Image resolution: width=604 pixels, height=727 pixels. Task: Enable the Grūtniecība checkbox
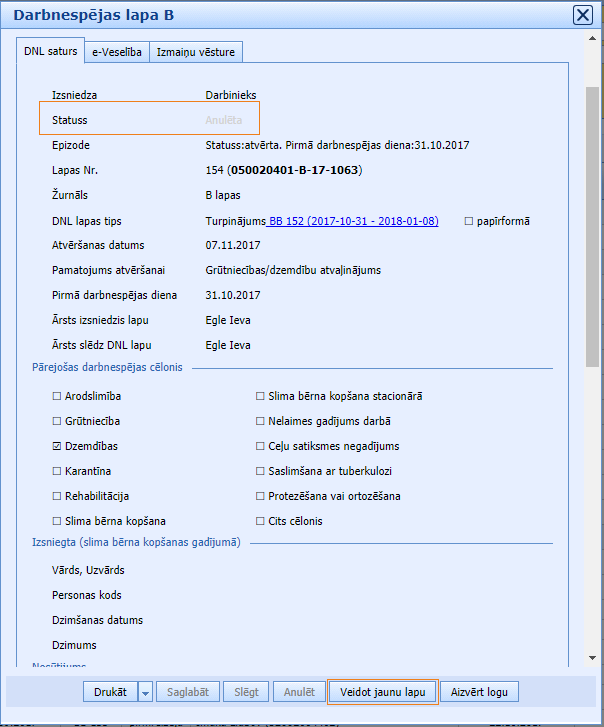point(57,422)
